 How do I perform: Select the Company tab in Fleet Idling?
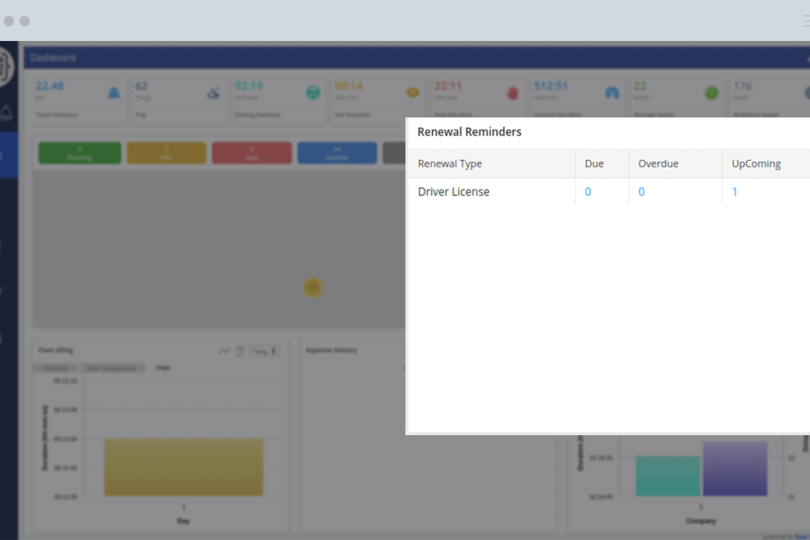click(x=56, y=368)
